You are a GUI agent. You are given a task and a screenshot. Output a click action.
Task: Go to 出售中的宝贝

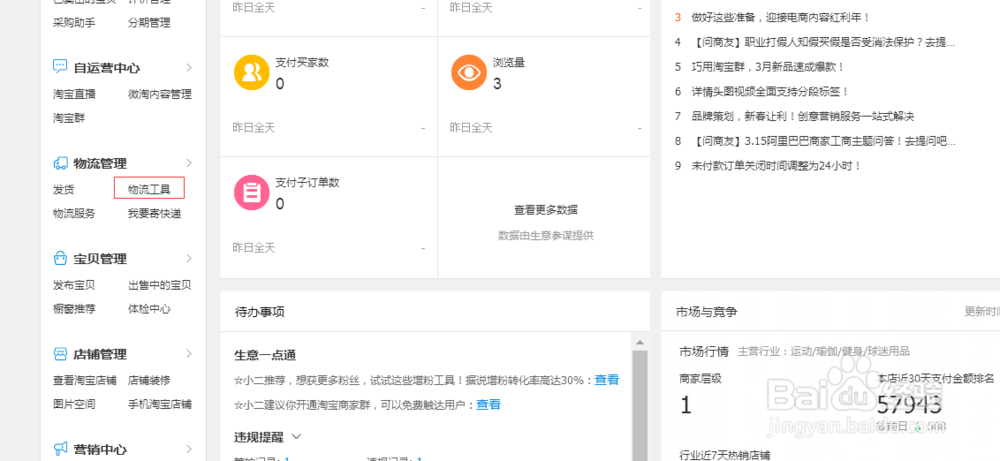[x=159, y=285]
